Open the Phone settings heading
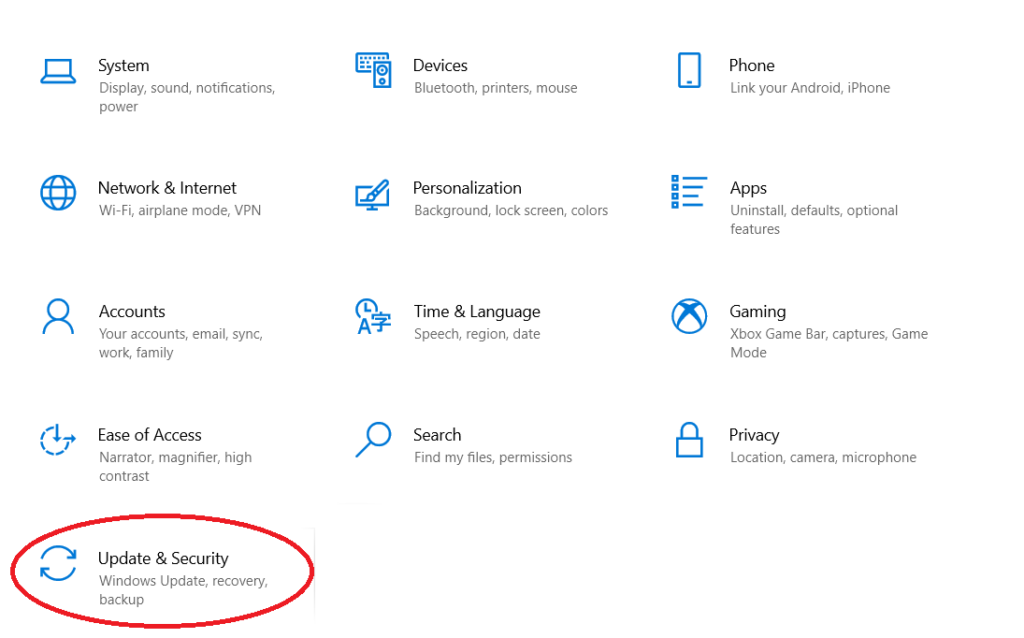Viewport: 1024px width, 638px height. click(752, 65)
